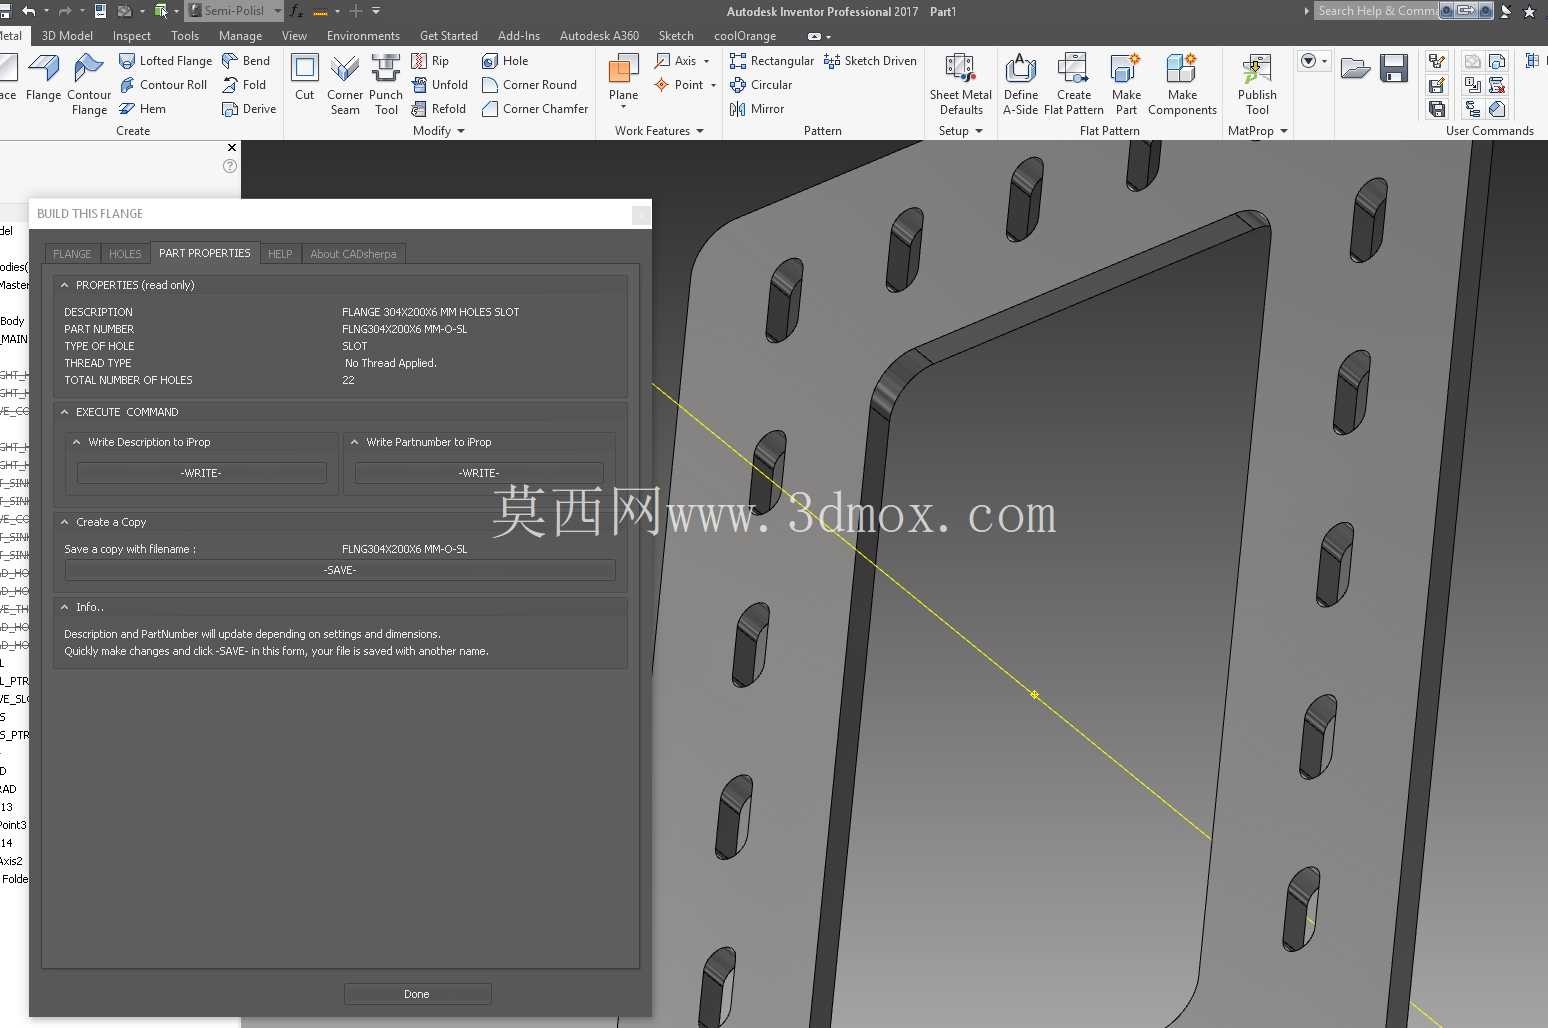Select the Rip tool

pyautogui.click(x=430, y=61)
